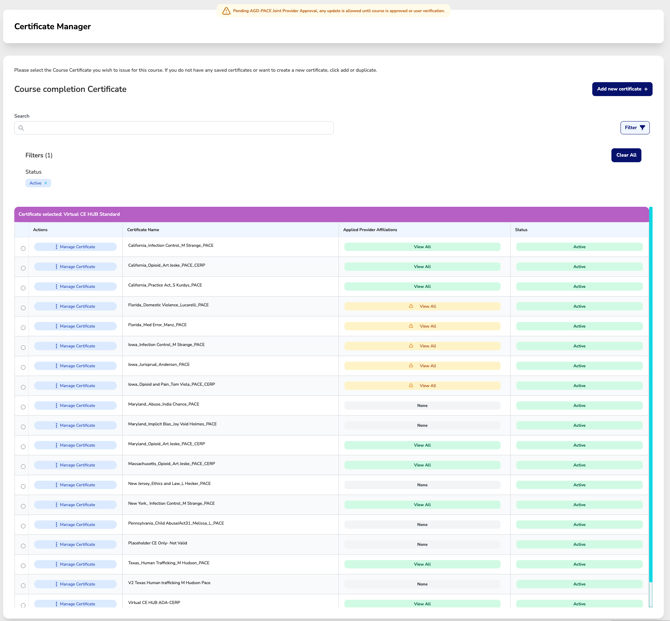Image resolution: width=670 pixels, height=621 pixels.
Task: Click the Certificate Name column header
Action: (143, 230)
